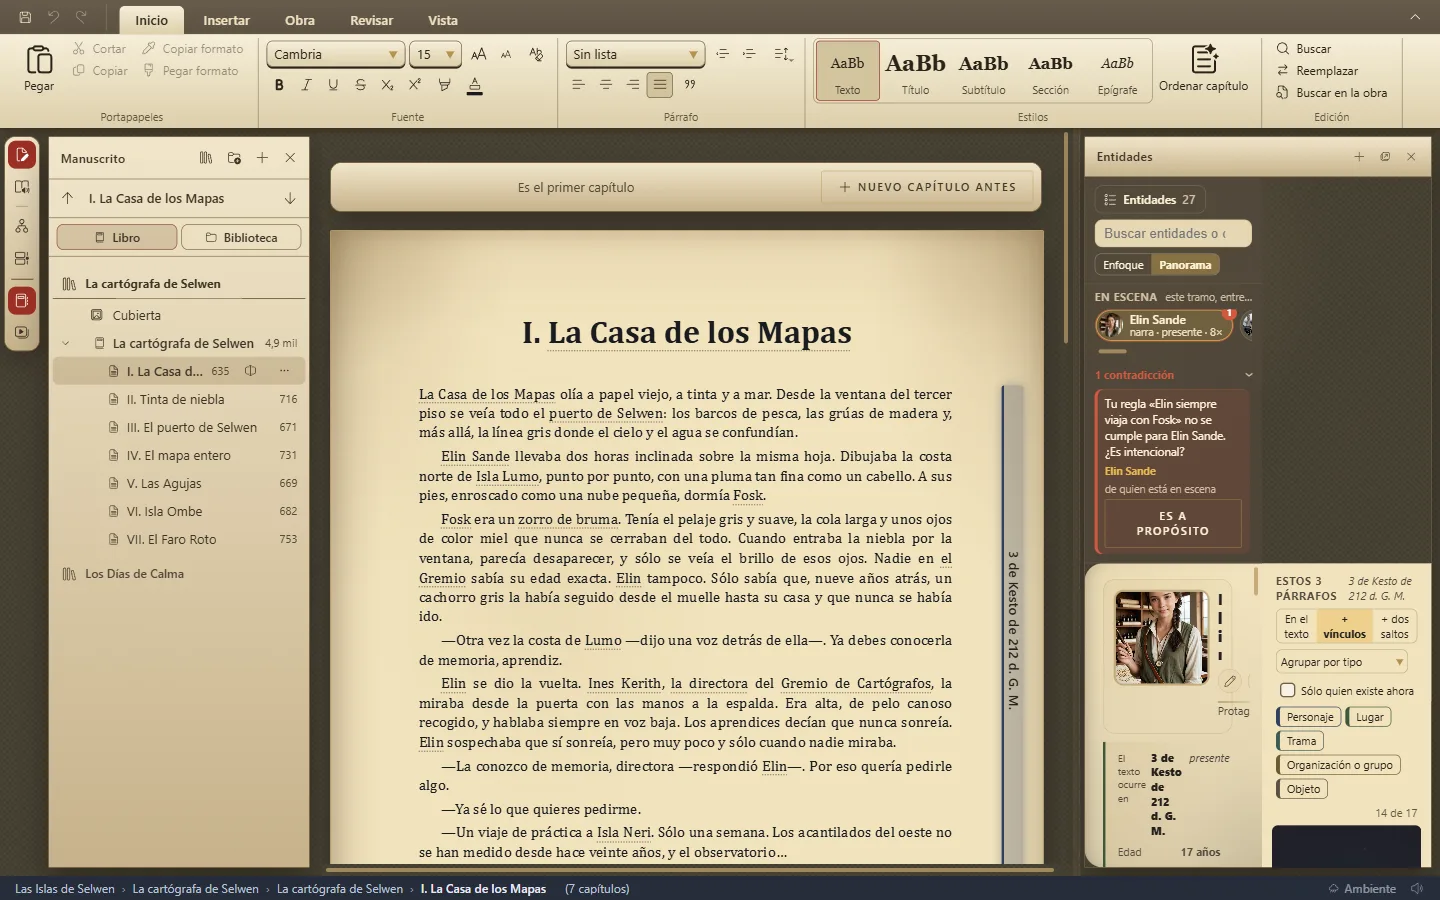The width and height of the screenshot is (1440, 900).
Task: Open the manuscript editor sidebar icon
Action: point(22,155)
